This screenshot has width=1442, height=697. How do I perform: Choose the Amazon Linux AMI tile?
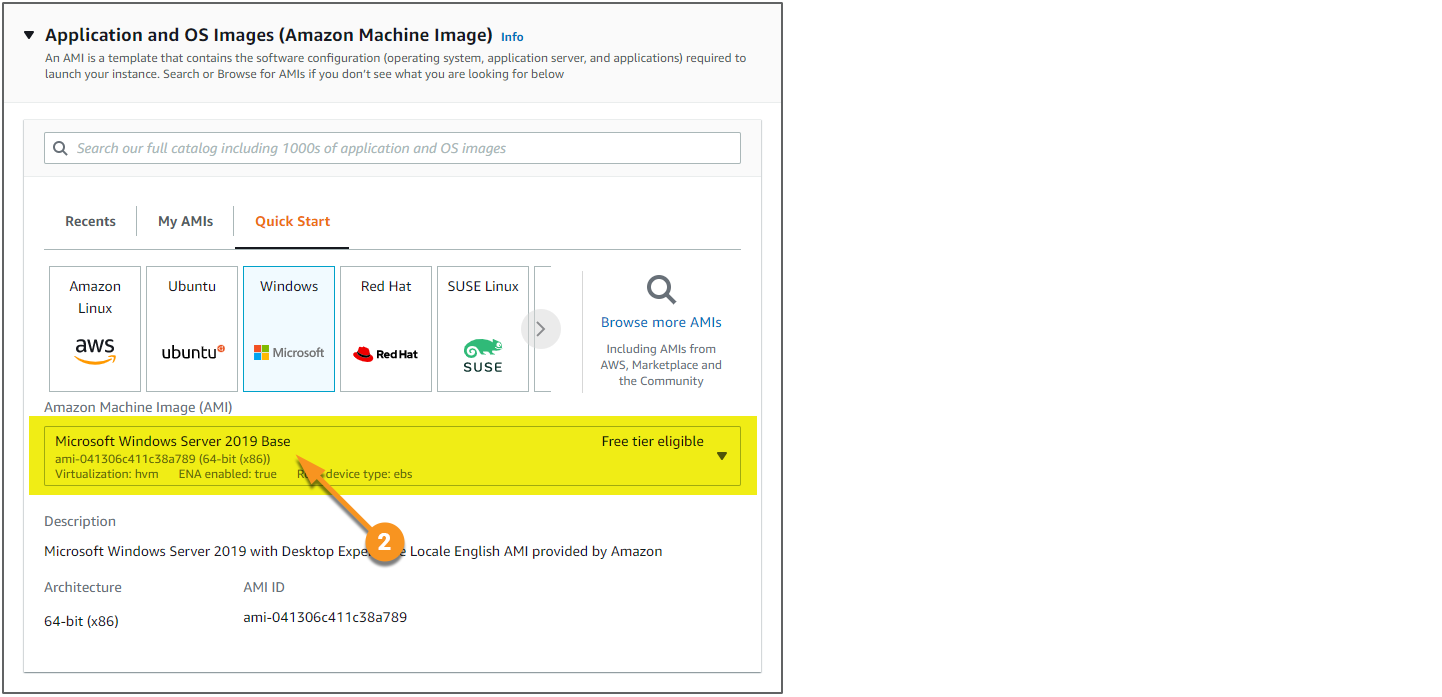pyautogui.click(x=95, y=329)
